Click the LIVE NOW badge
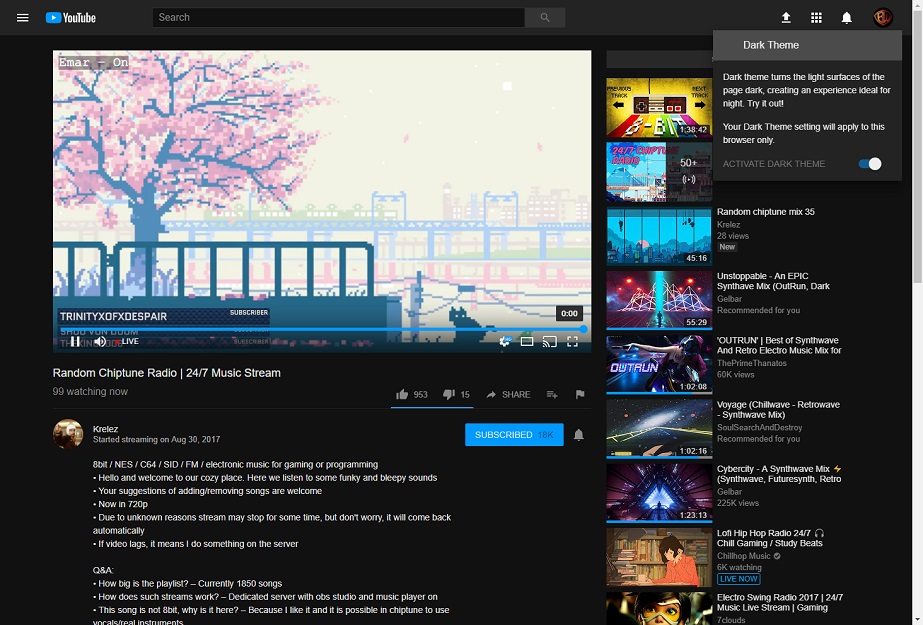The image size is (923, 625). coord(738,579)
